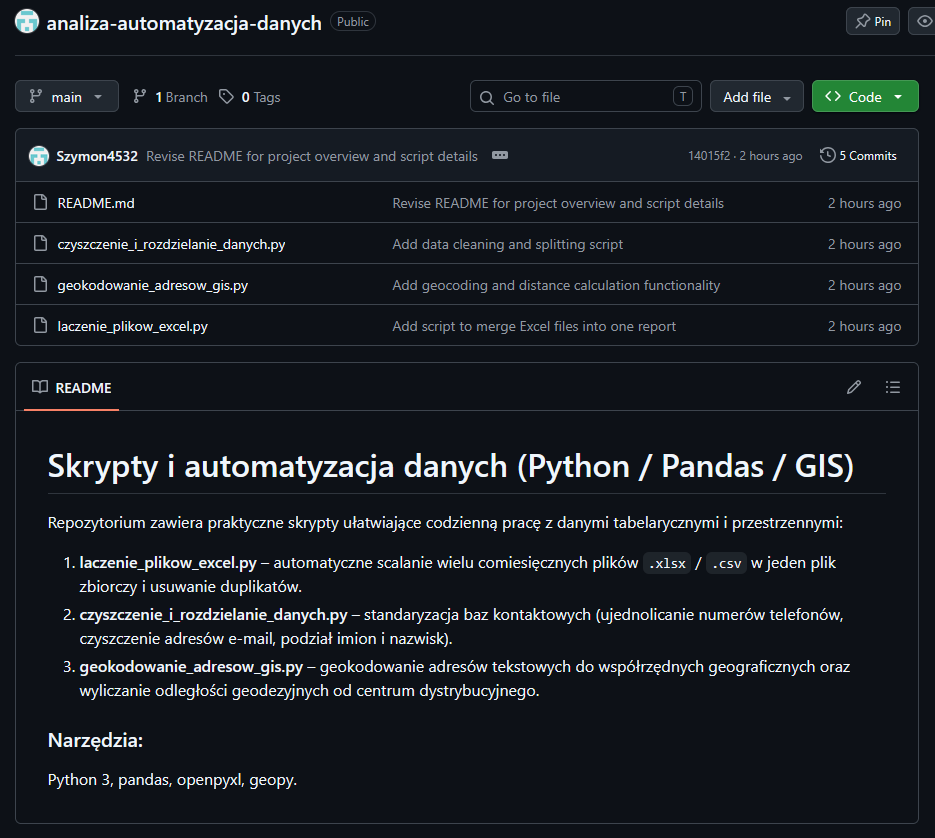This screenshot has width=935, height=838.
Task: Click the Szymon4532 avatar in the commit bar
Action: tap(39, 156)
